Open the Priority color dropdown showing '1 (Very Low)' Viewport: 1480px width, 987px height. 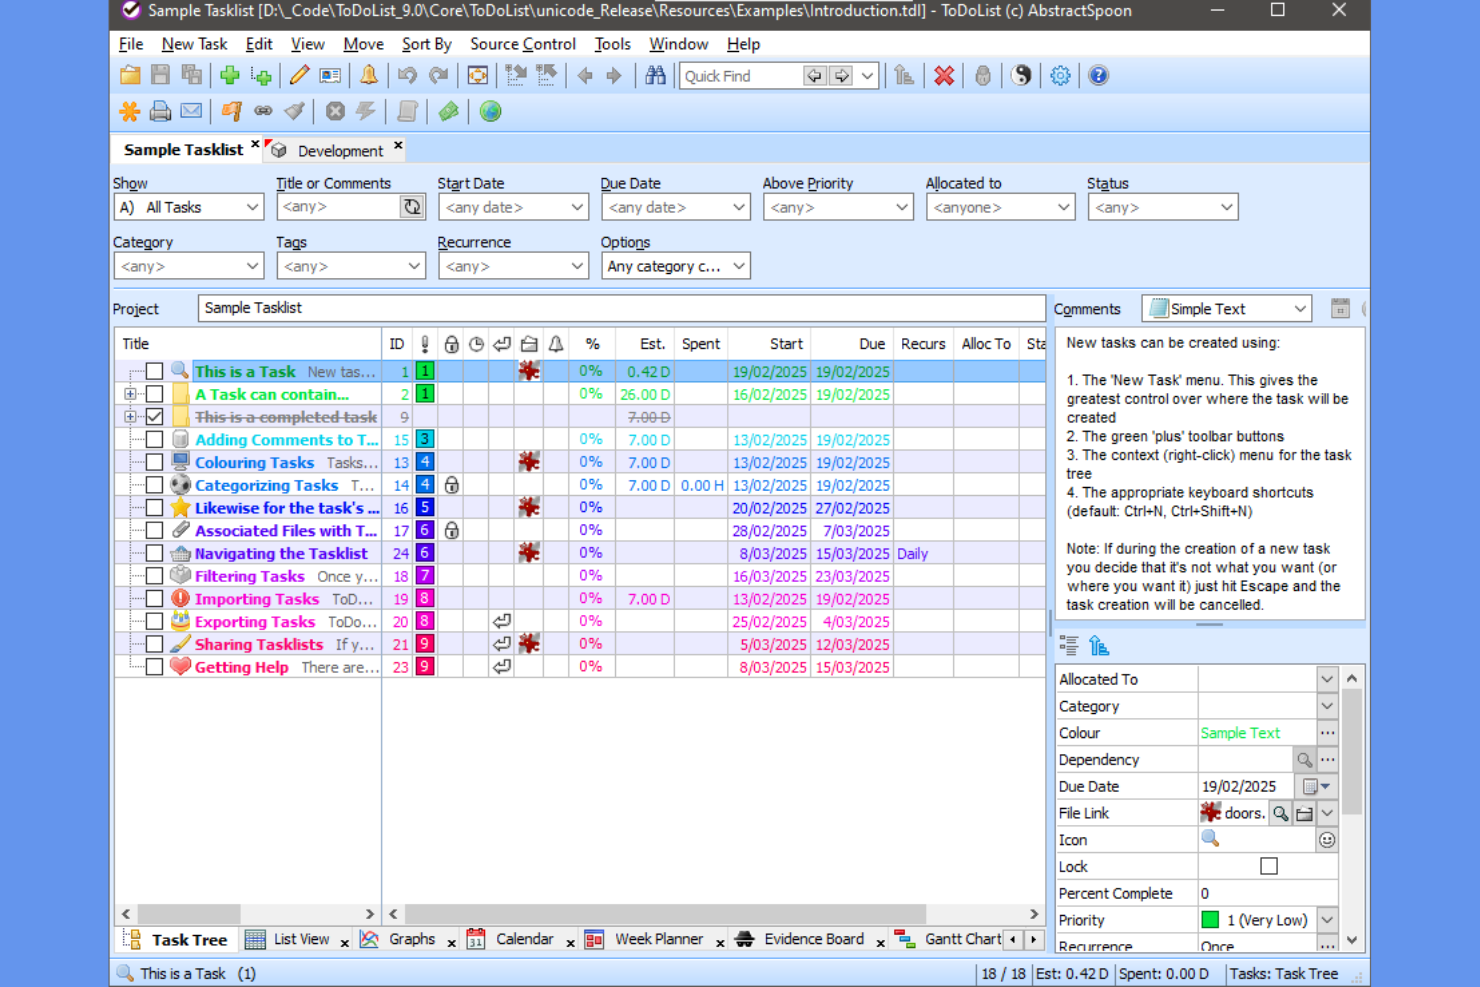(x=1327, y=919)
